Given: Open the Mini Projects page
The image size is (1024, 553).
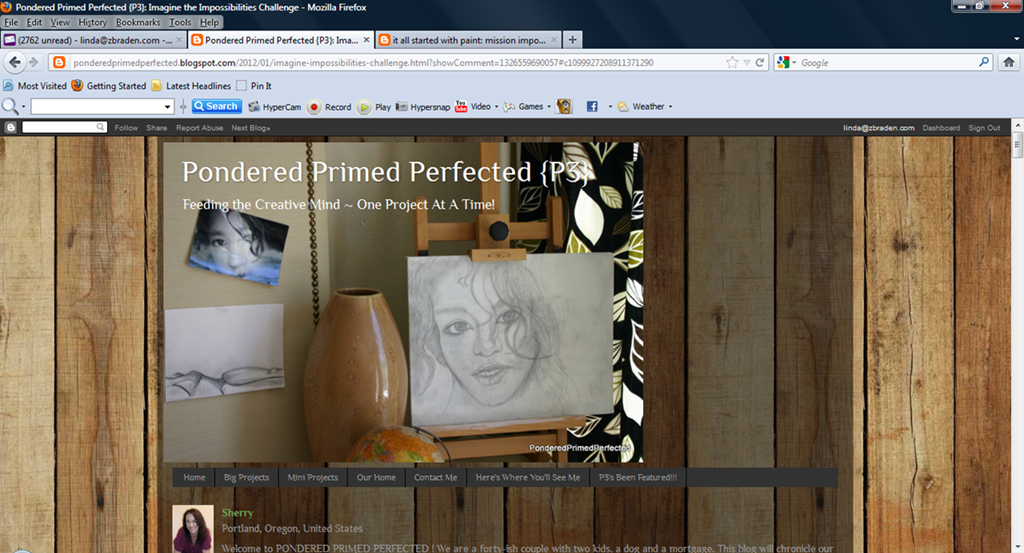Looking at the screenshot, I should coord(313,477).
